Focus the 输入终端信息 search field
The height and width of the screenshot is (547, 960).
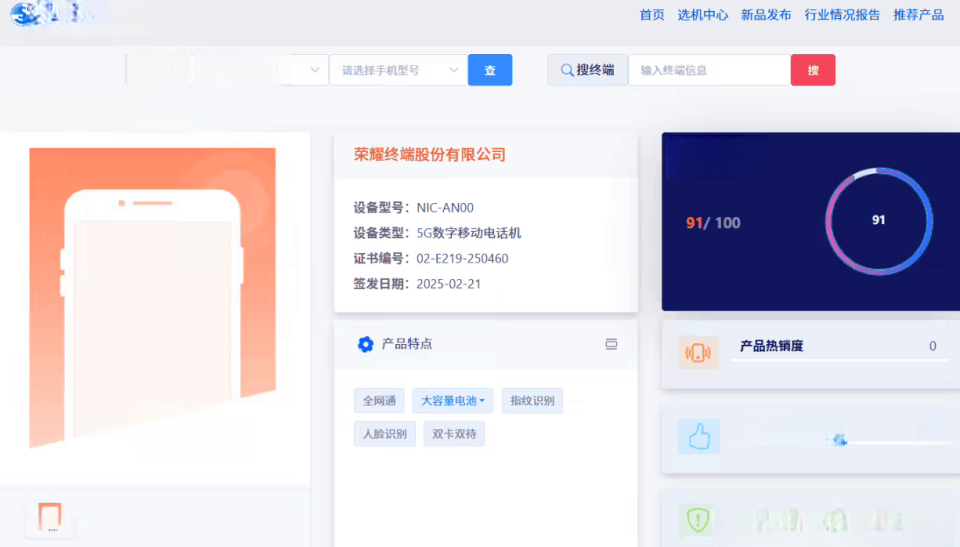click(709, 70)
